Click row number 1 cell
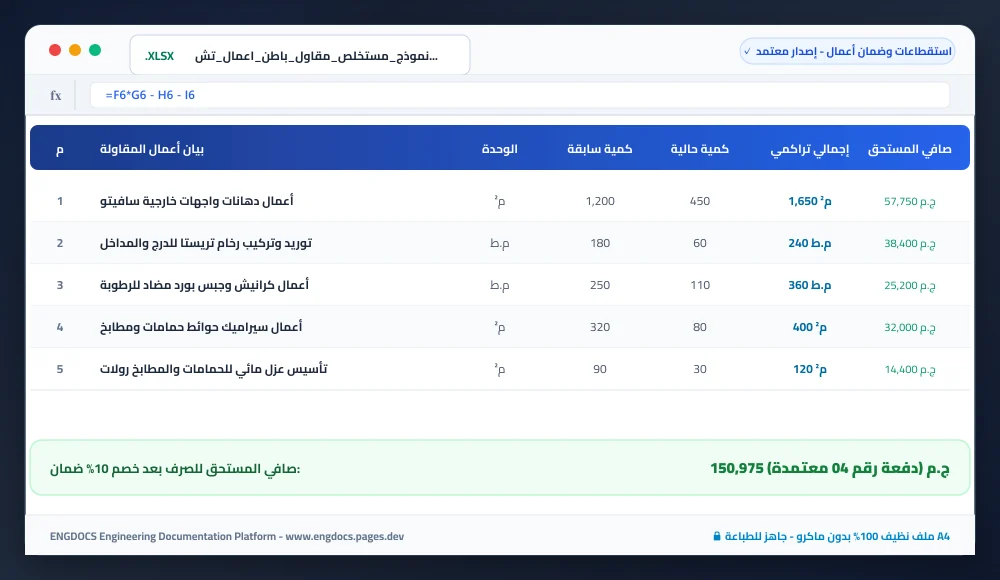 60,201
